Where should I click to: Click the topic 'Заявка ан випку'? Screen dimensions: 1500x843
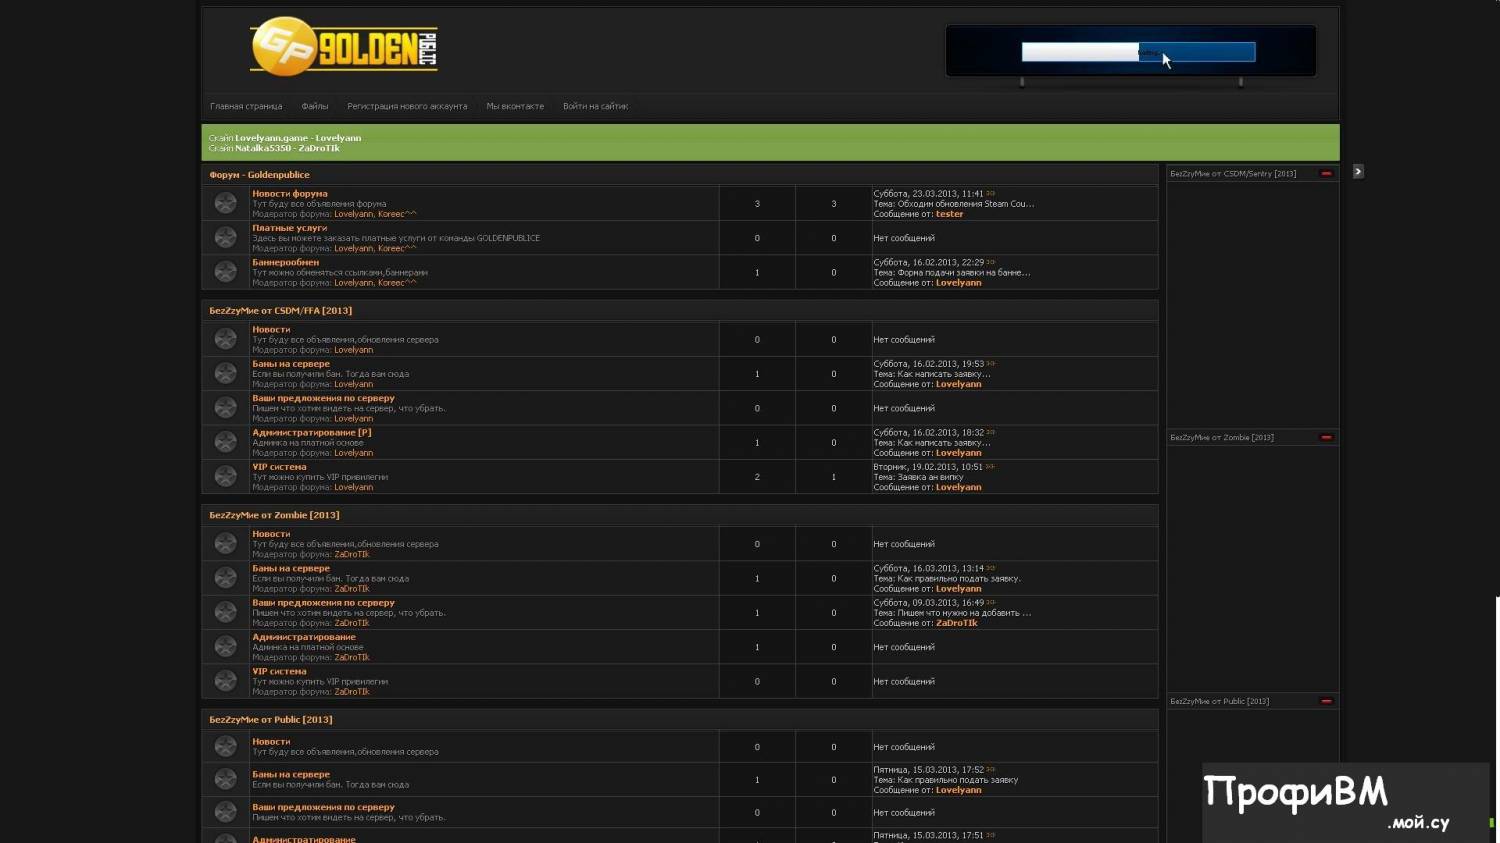[x=930, y=477]
